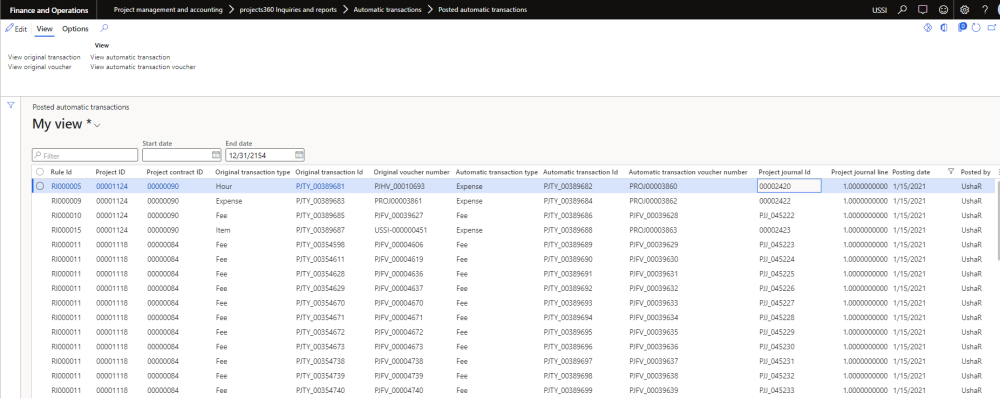1000x400 pixels.
Task: Switch to the Options tab
Action: (x=75, y=29)
